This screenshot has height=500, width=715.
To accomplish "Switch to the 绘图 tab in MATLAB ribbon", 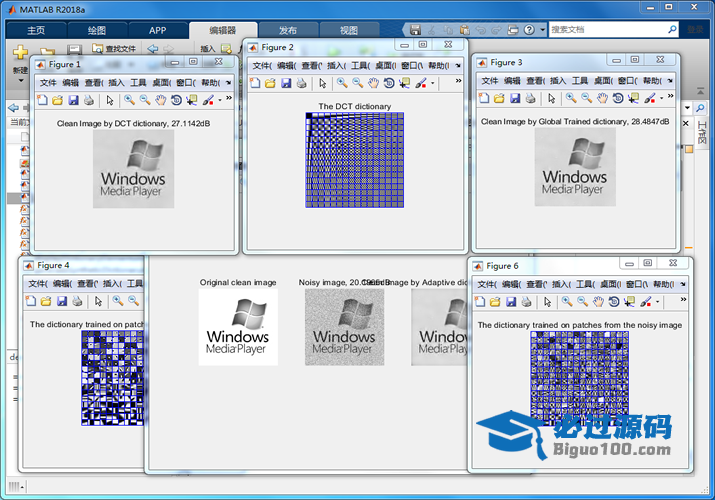I will coord(97,31).
